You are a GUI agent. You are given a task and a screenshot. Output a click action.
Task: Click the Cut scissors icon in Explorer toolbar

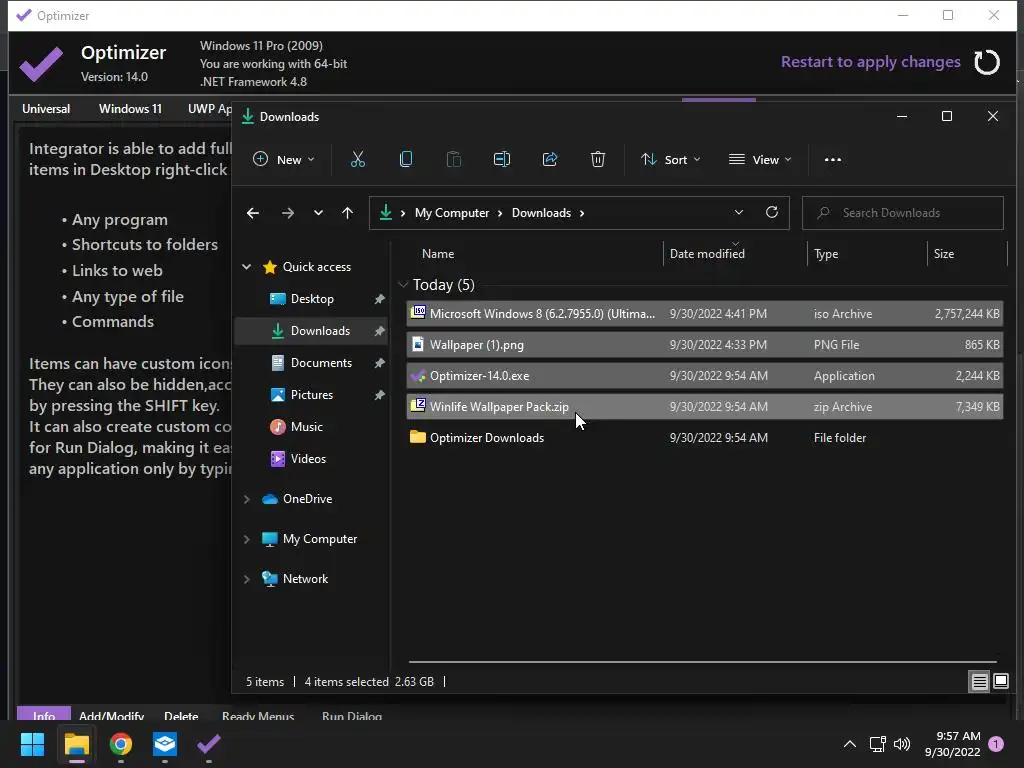pyautogui.click(x=357, y=159)
